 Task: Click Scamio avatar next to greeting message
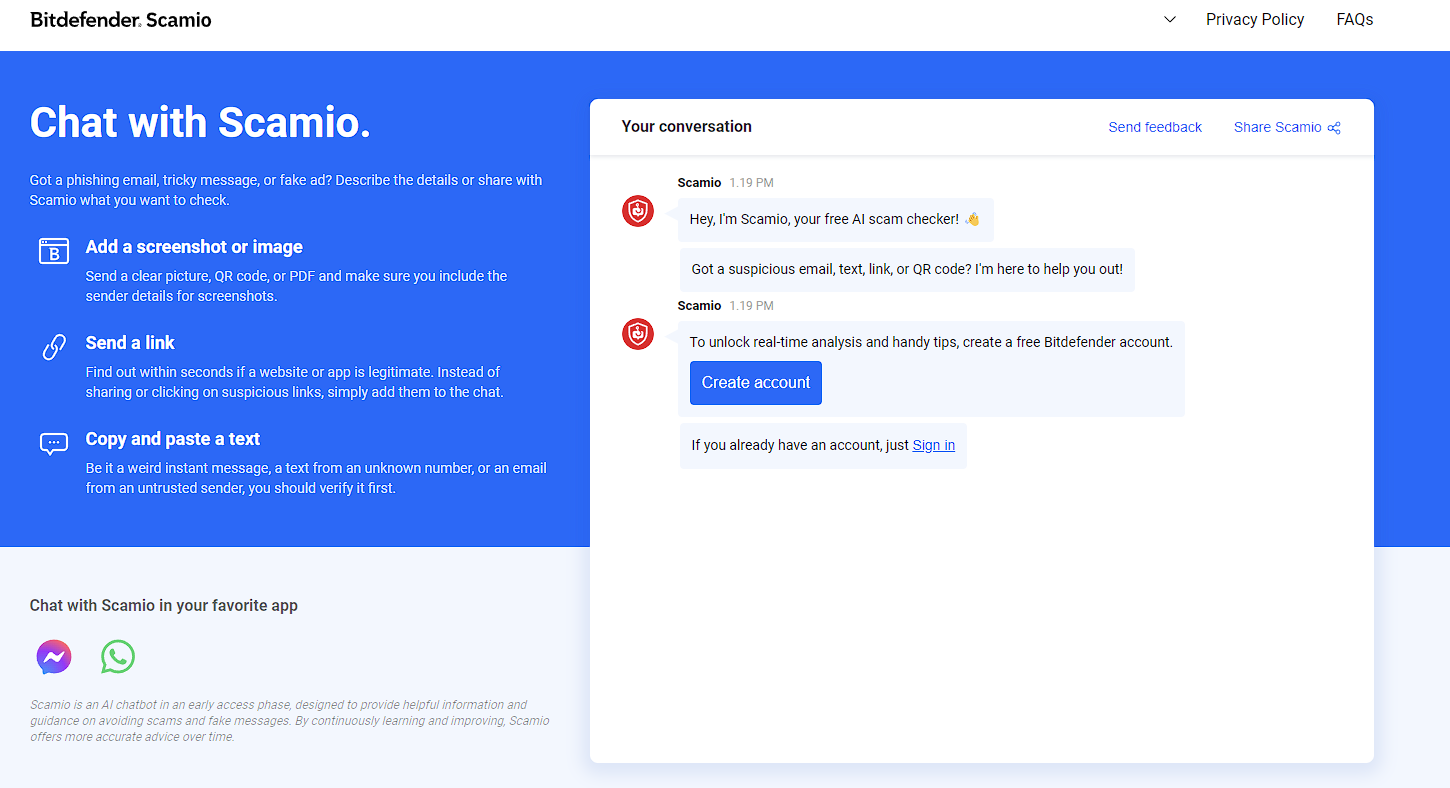(638, 211)
